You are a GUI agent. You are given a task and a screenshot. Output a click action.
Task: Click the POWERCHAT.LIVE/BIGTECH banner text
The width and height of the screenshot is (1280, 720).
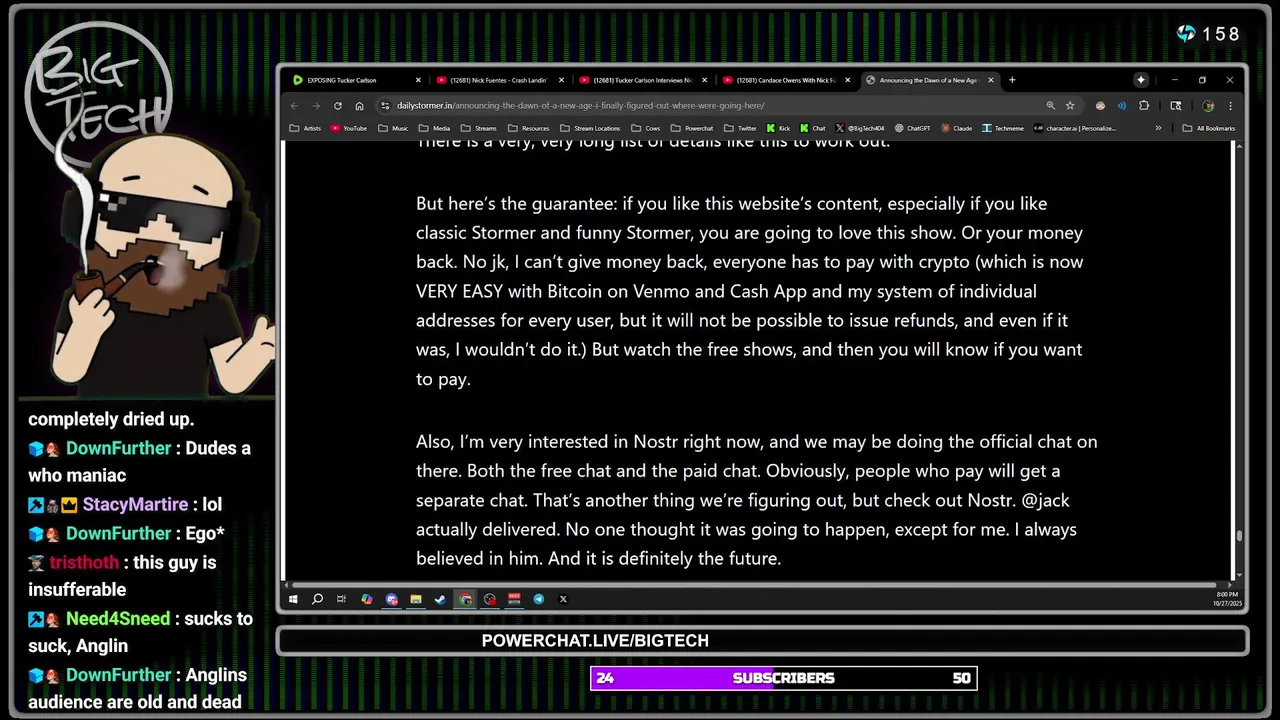595,641
